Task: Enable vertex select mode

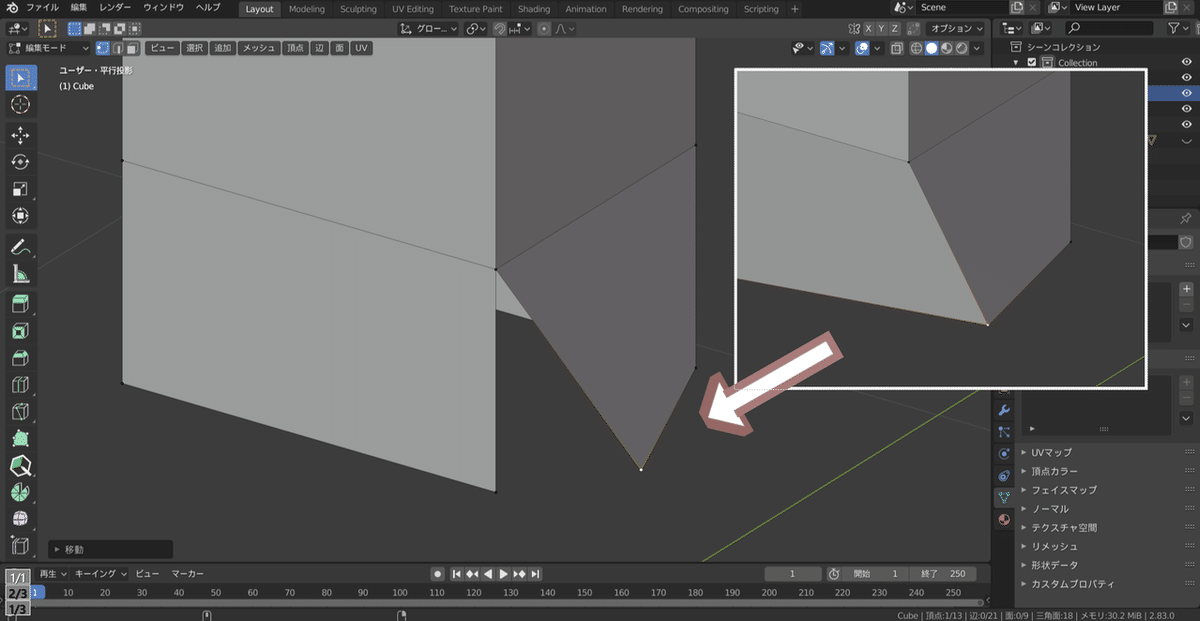Action: [103, 48]
